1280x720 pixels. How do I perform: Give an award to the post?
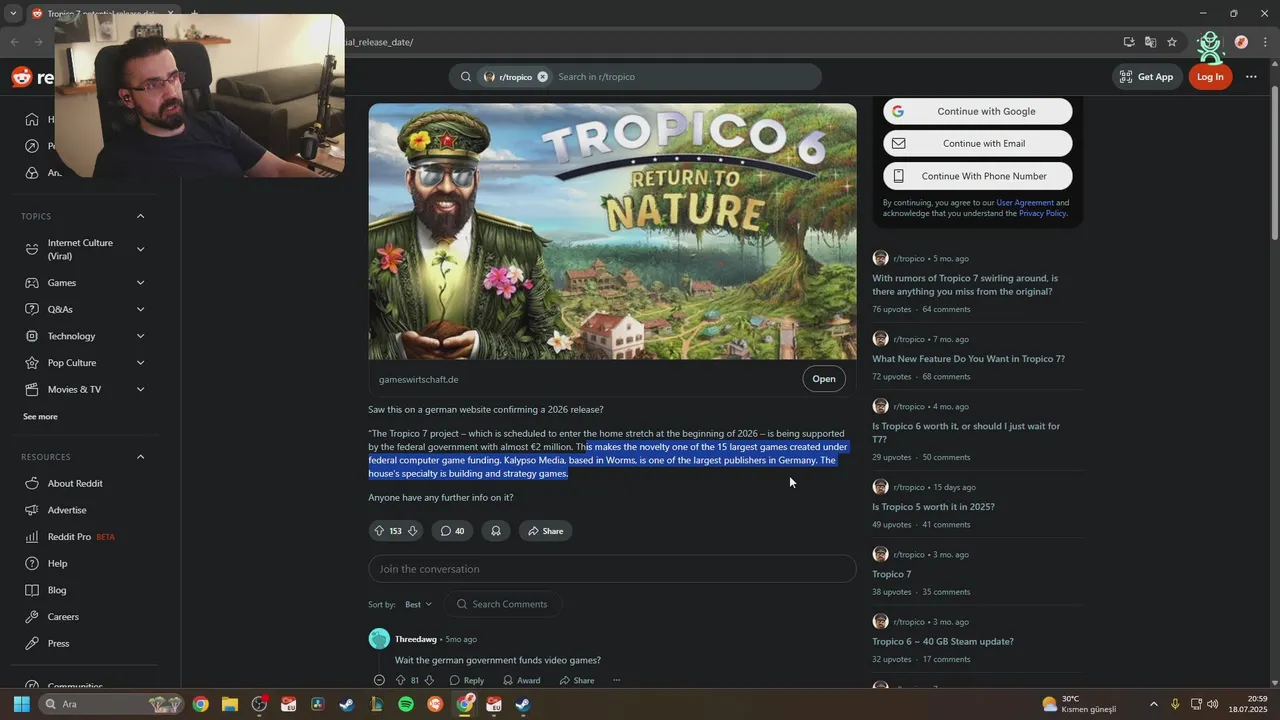point(496,531)
